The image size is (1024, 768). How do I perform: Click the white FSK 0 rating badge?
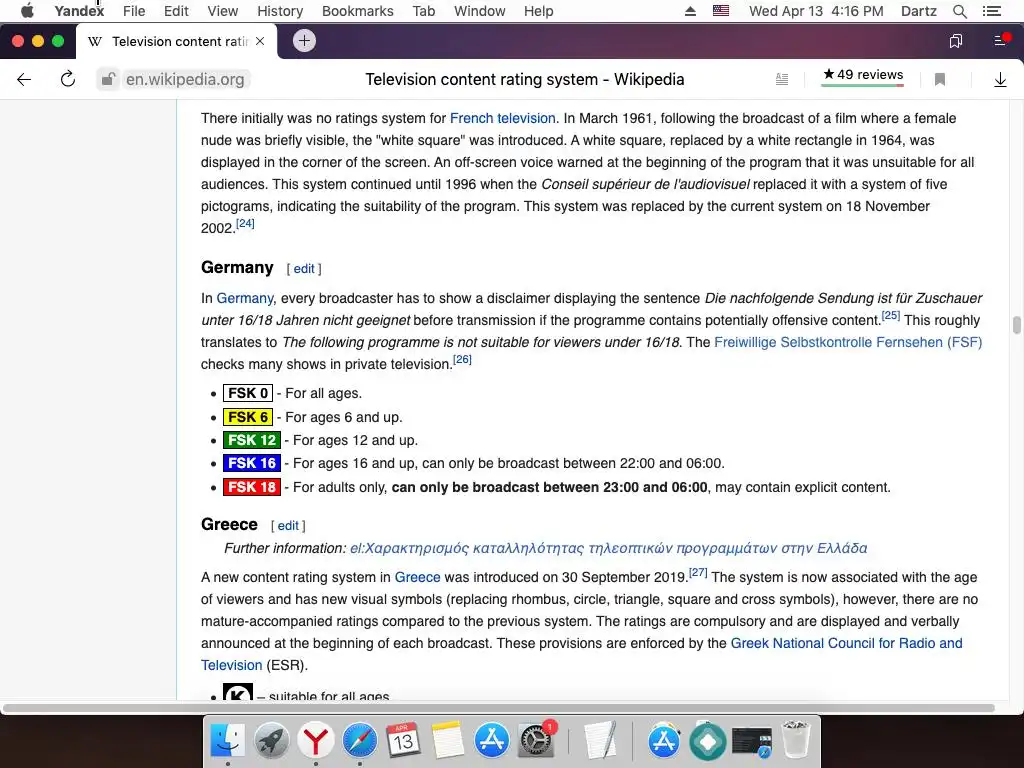(248, 393)
